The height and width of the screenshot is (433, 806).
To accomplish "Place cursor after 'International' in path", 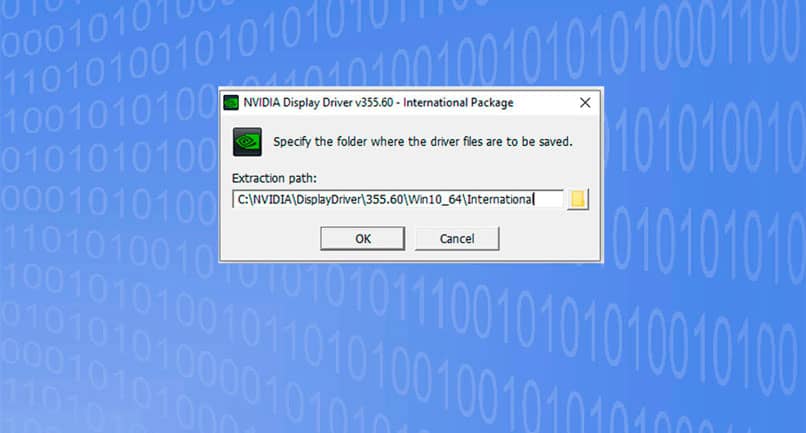I will [x=535, y=200].
